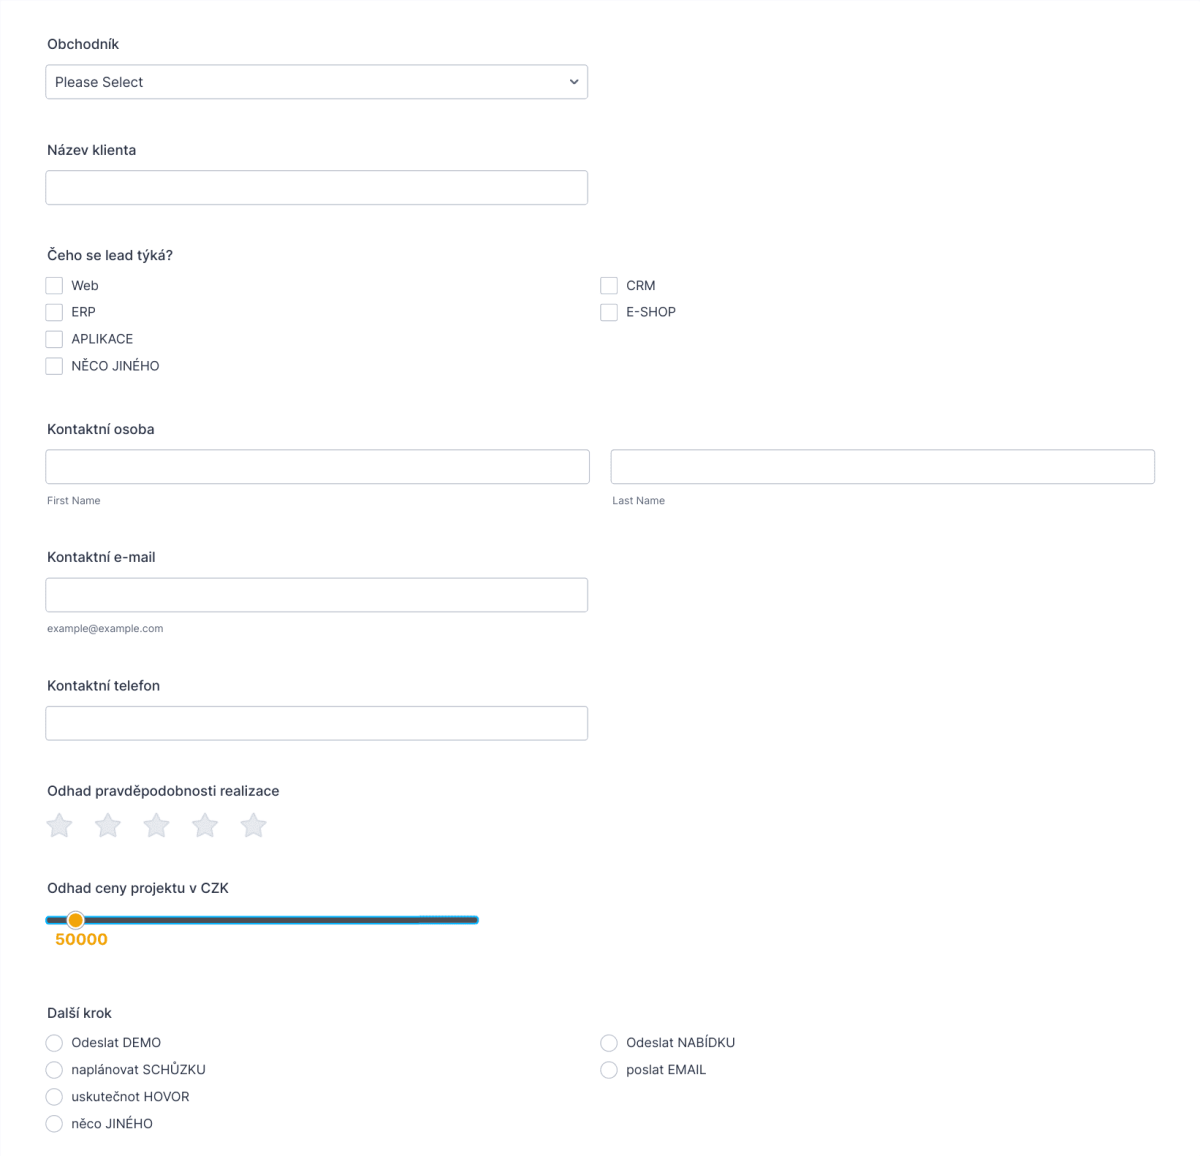The image size is (1200, 1156).
Task: Select naplánovat SCHŮZKU as next step
Action: click(x=54, y=1070)
